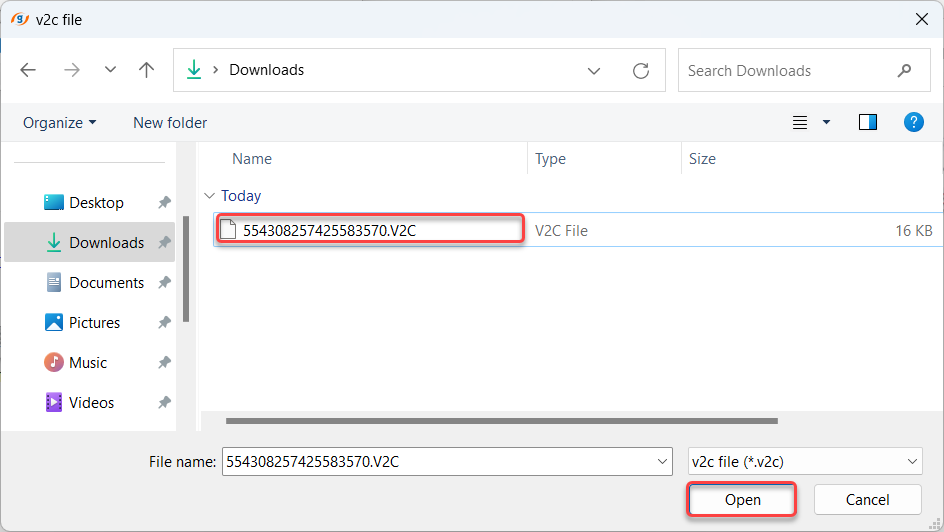Click the 16 KB size cell

(913, 230)
